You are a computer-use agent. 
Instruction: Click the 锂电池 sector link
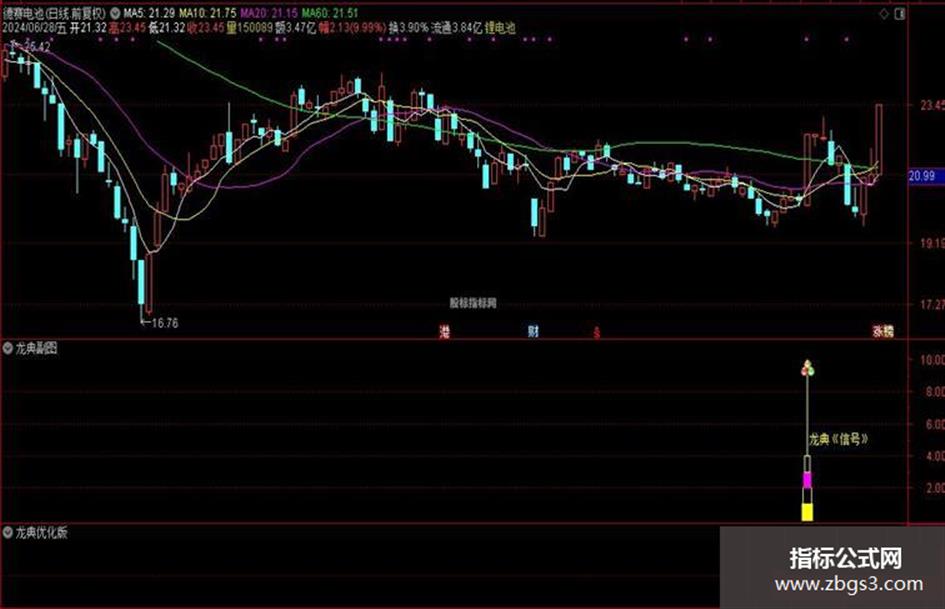[x=500, y=27]
